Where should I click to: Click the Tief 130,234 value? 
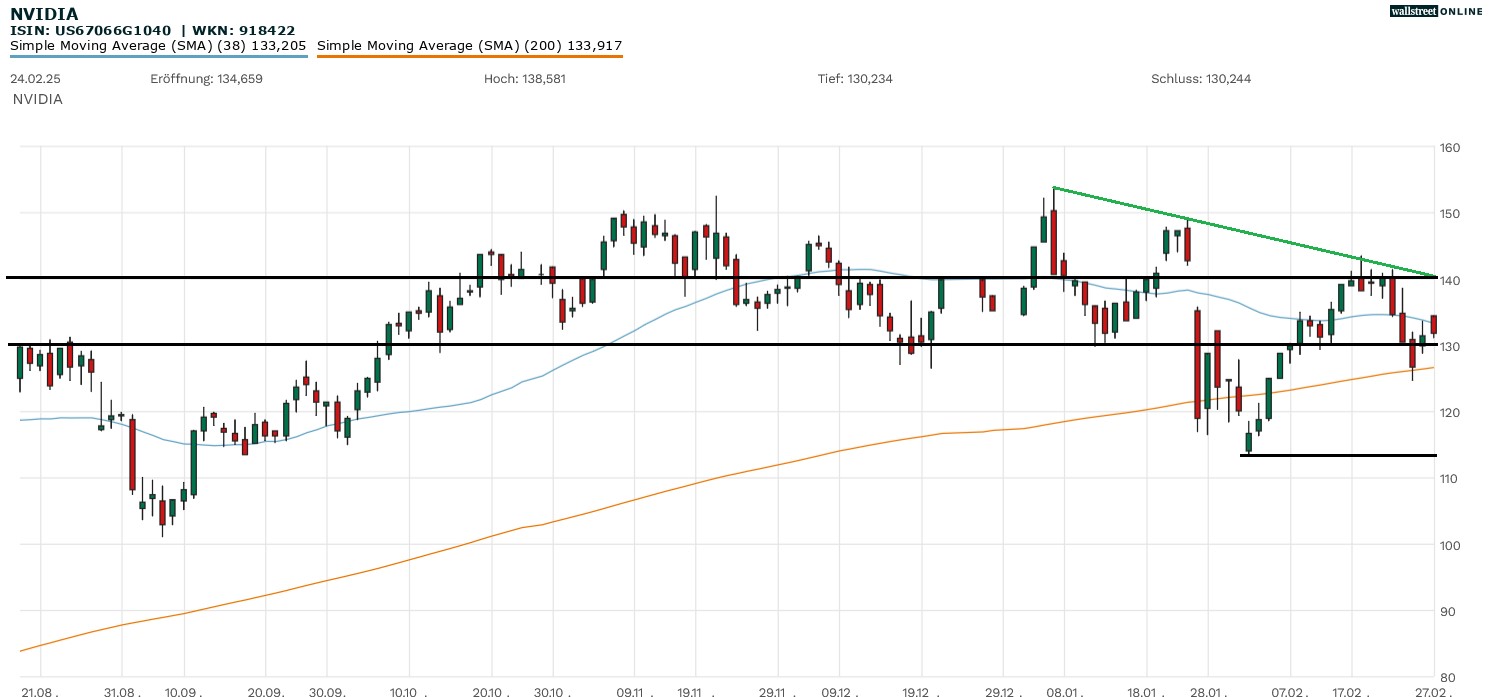855,79
